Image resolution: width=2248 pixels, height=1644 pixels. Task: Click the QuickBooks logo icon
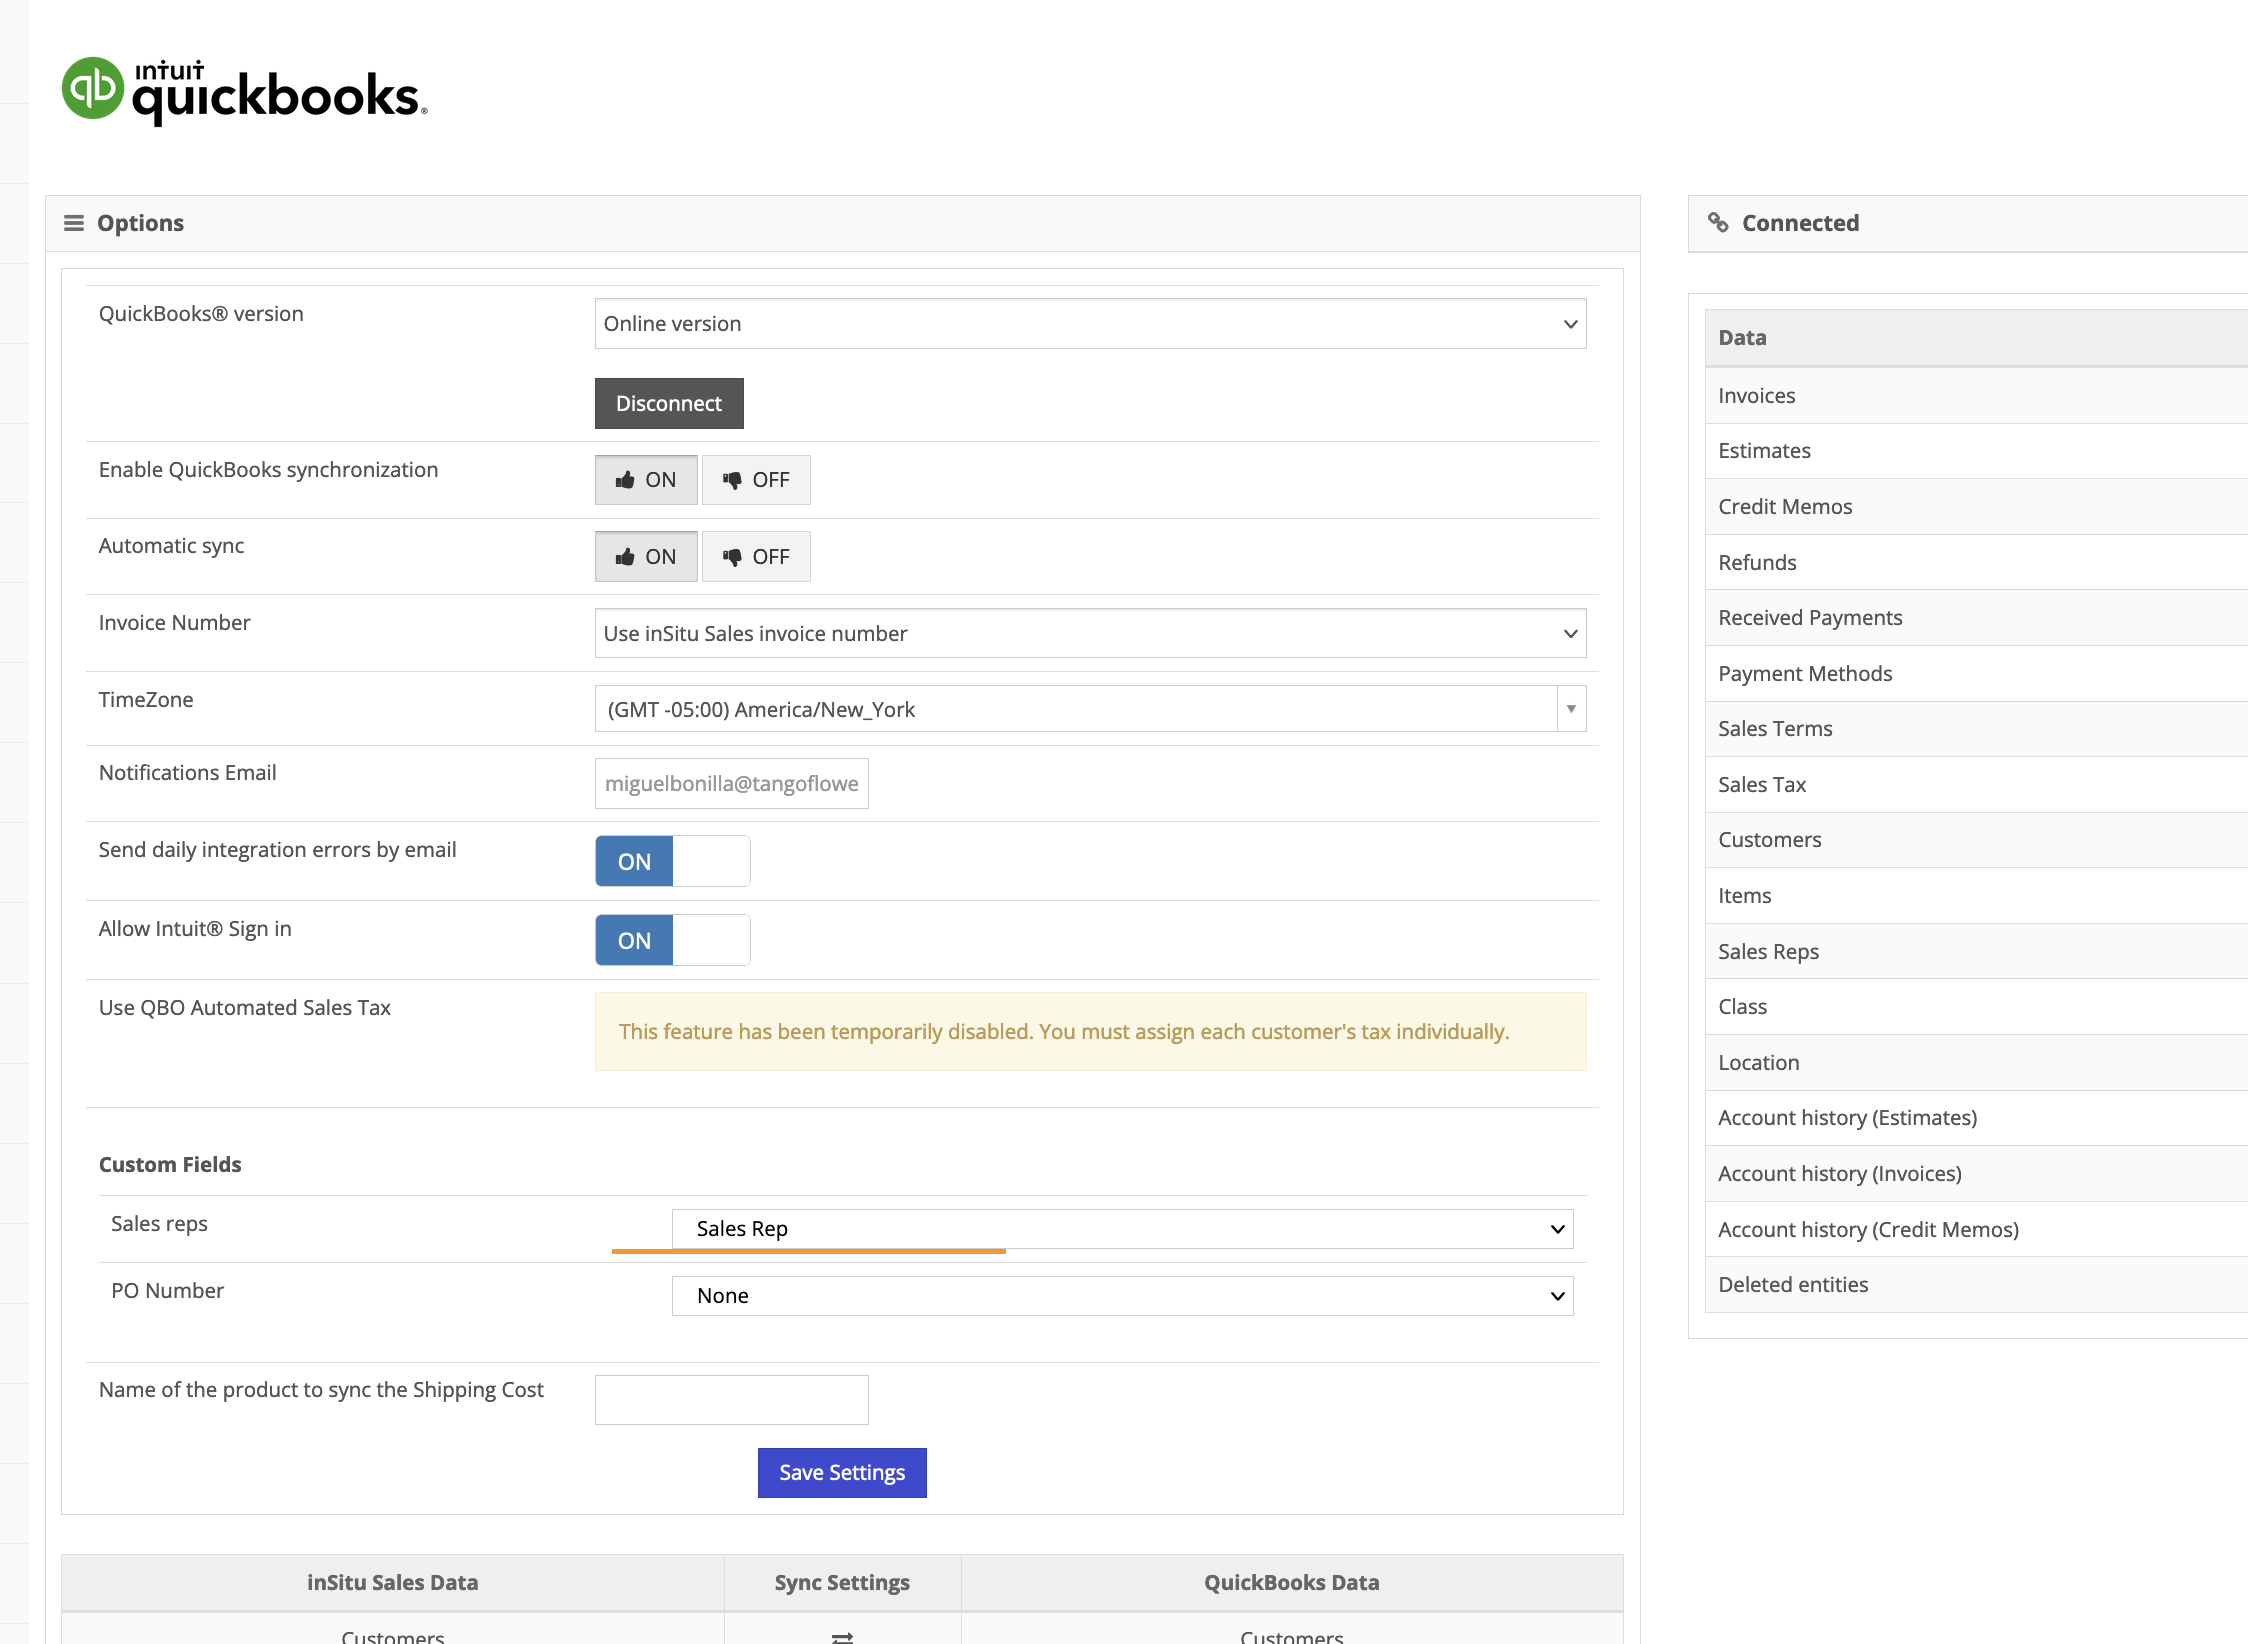(93, 89)
